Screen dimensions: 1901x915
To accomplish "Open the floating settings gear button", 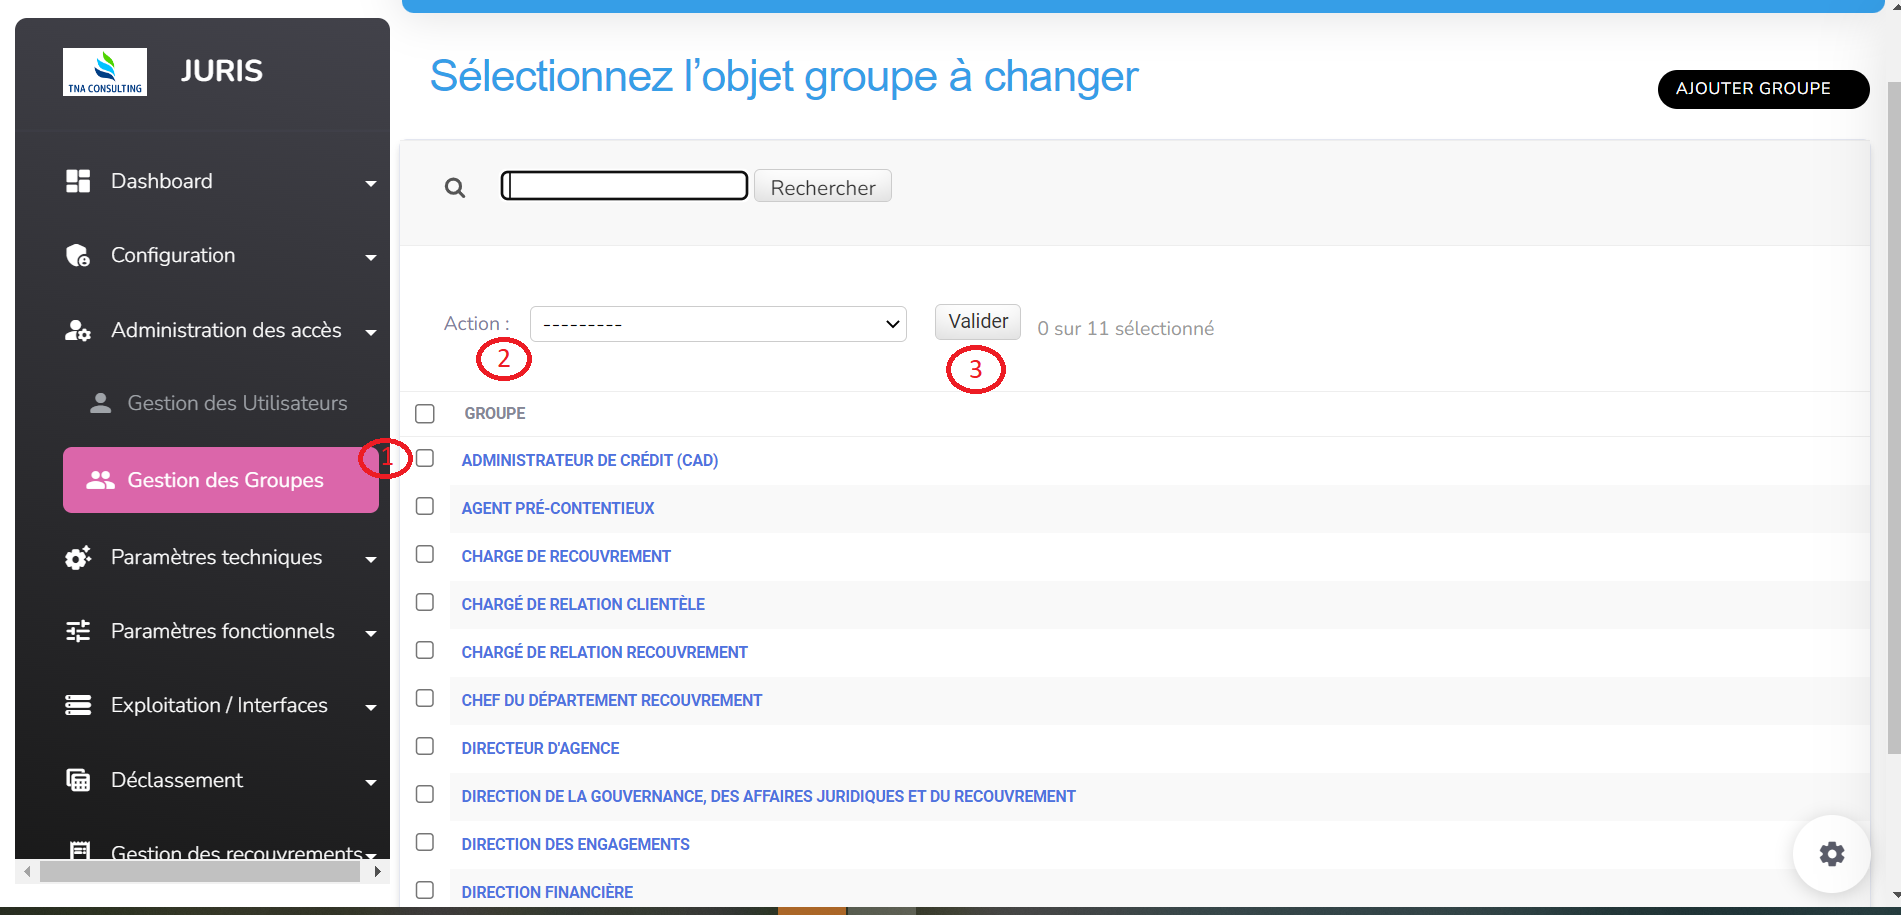I will (x=1831, y=854).
